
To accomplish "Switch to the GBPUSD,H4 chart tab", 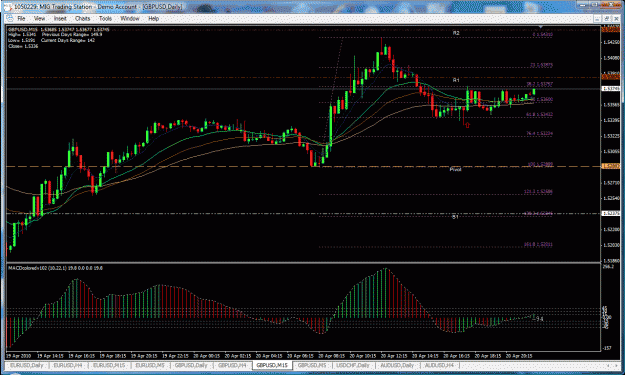I will point(232,365).
